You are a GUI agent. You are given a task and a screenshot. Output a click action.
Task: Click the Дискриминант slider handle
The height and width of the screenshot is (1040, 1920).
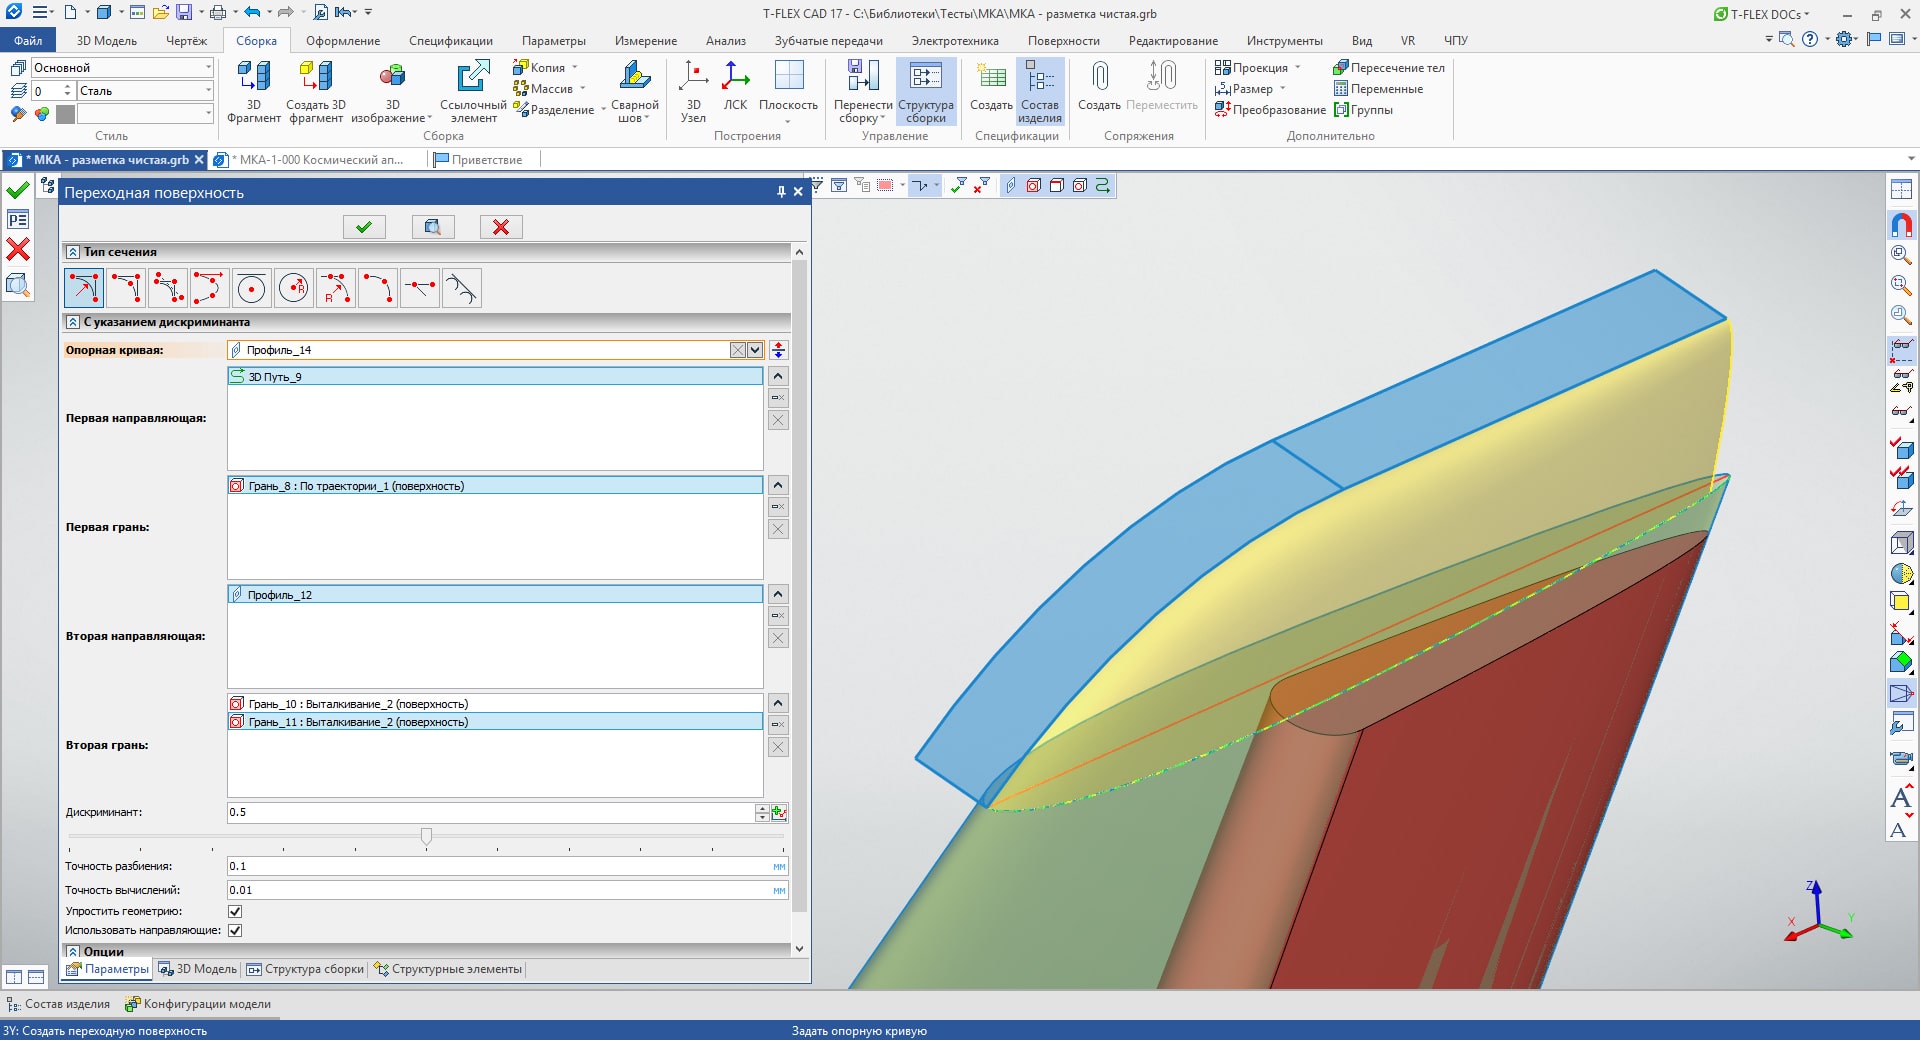426,836
